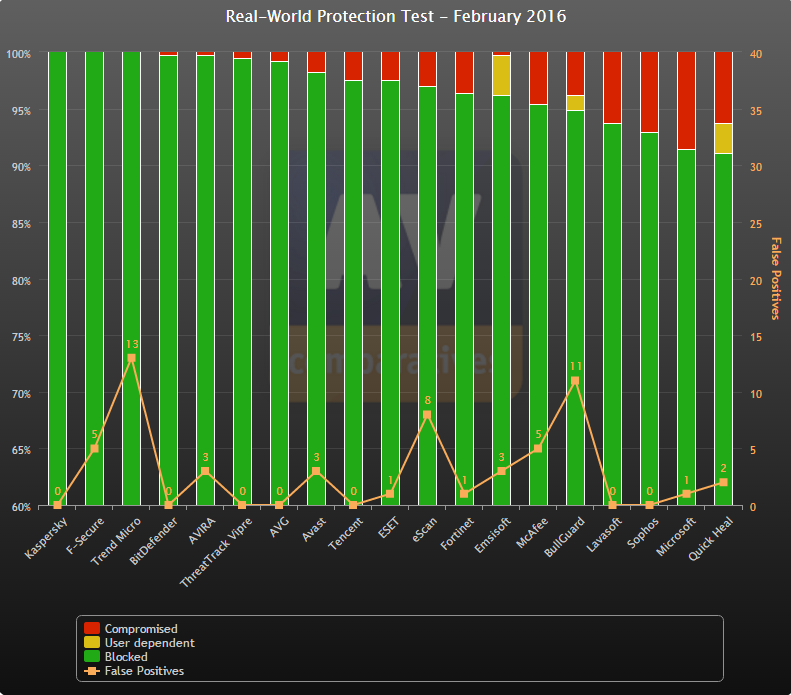The image size is (791, 695).
Task: Toggle the Blocked legend entry
Action: (x=116, y=657)
